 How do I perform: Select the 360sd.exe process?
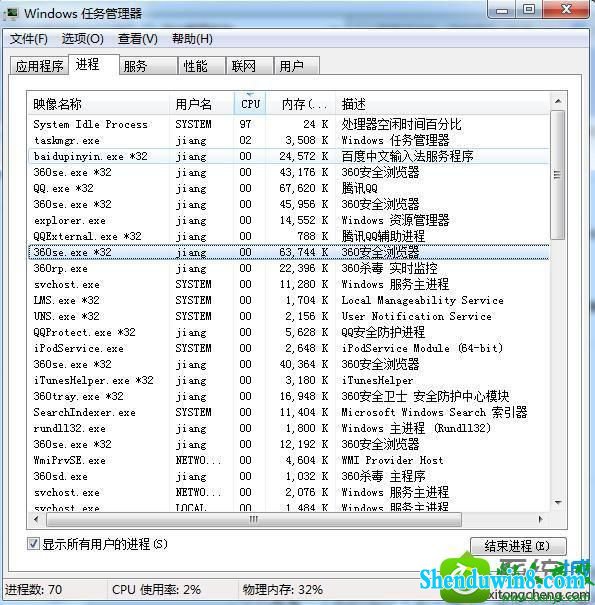pyautogui.click(x=288, y=477)
